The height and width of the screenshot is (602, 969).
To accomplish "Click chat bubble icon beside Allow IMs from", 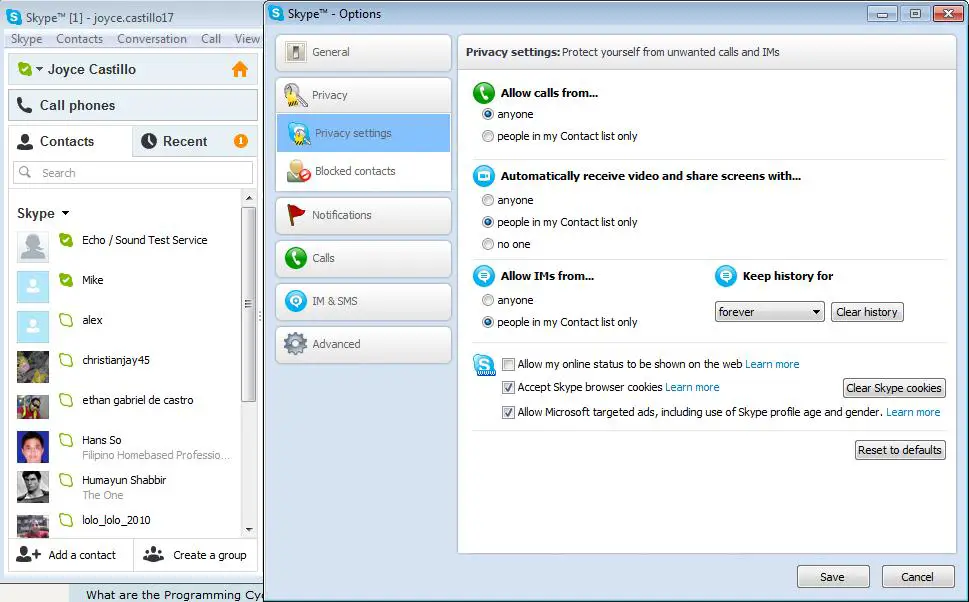I will pos(484,276).
